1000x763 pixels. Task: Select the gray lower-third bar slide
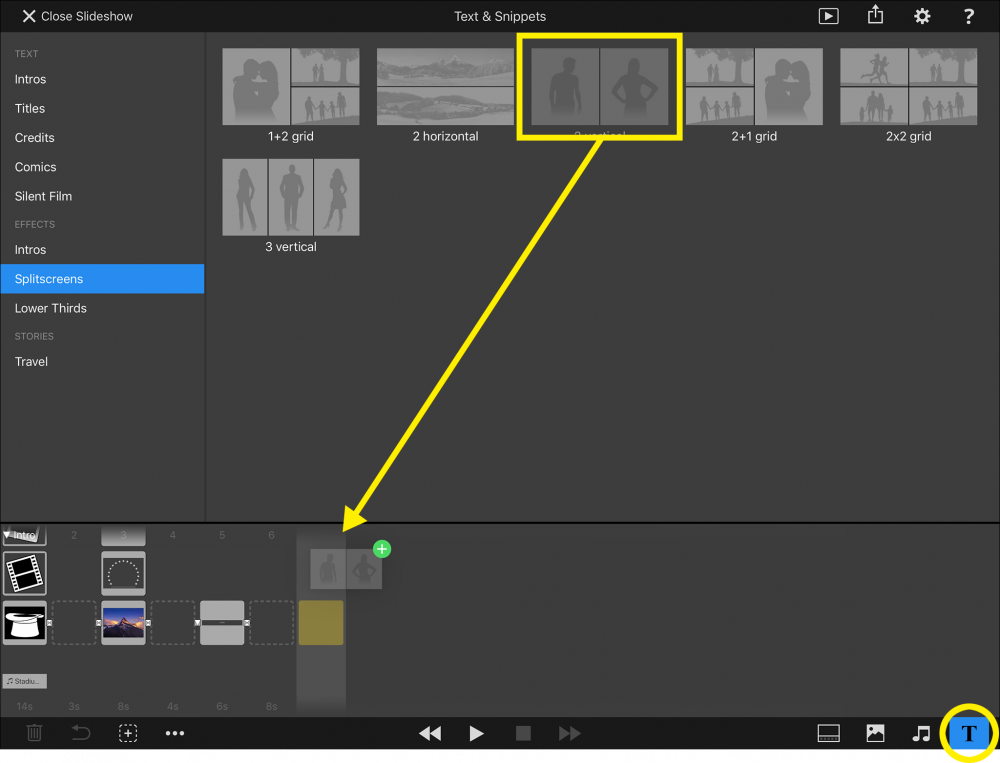pos(222,623)
